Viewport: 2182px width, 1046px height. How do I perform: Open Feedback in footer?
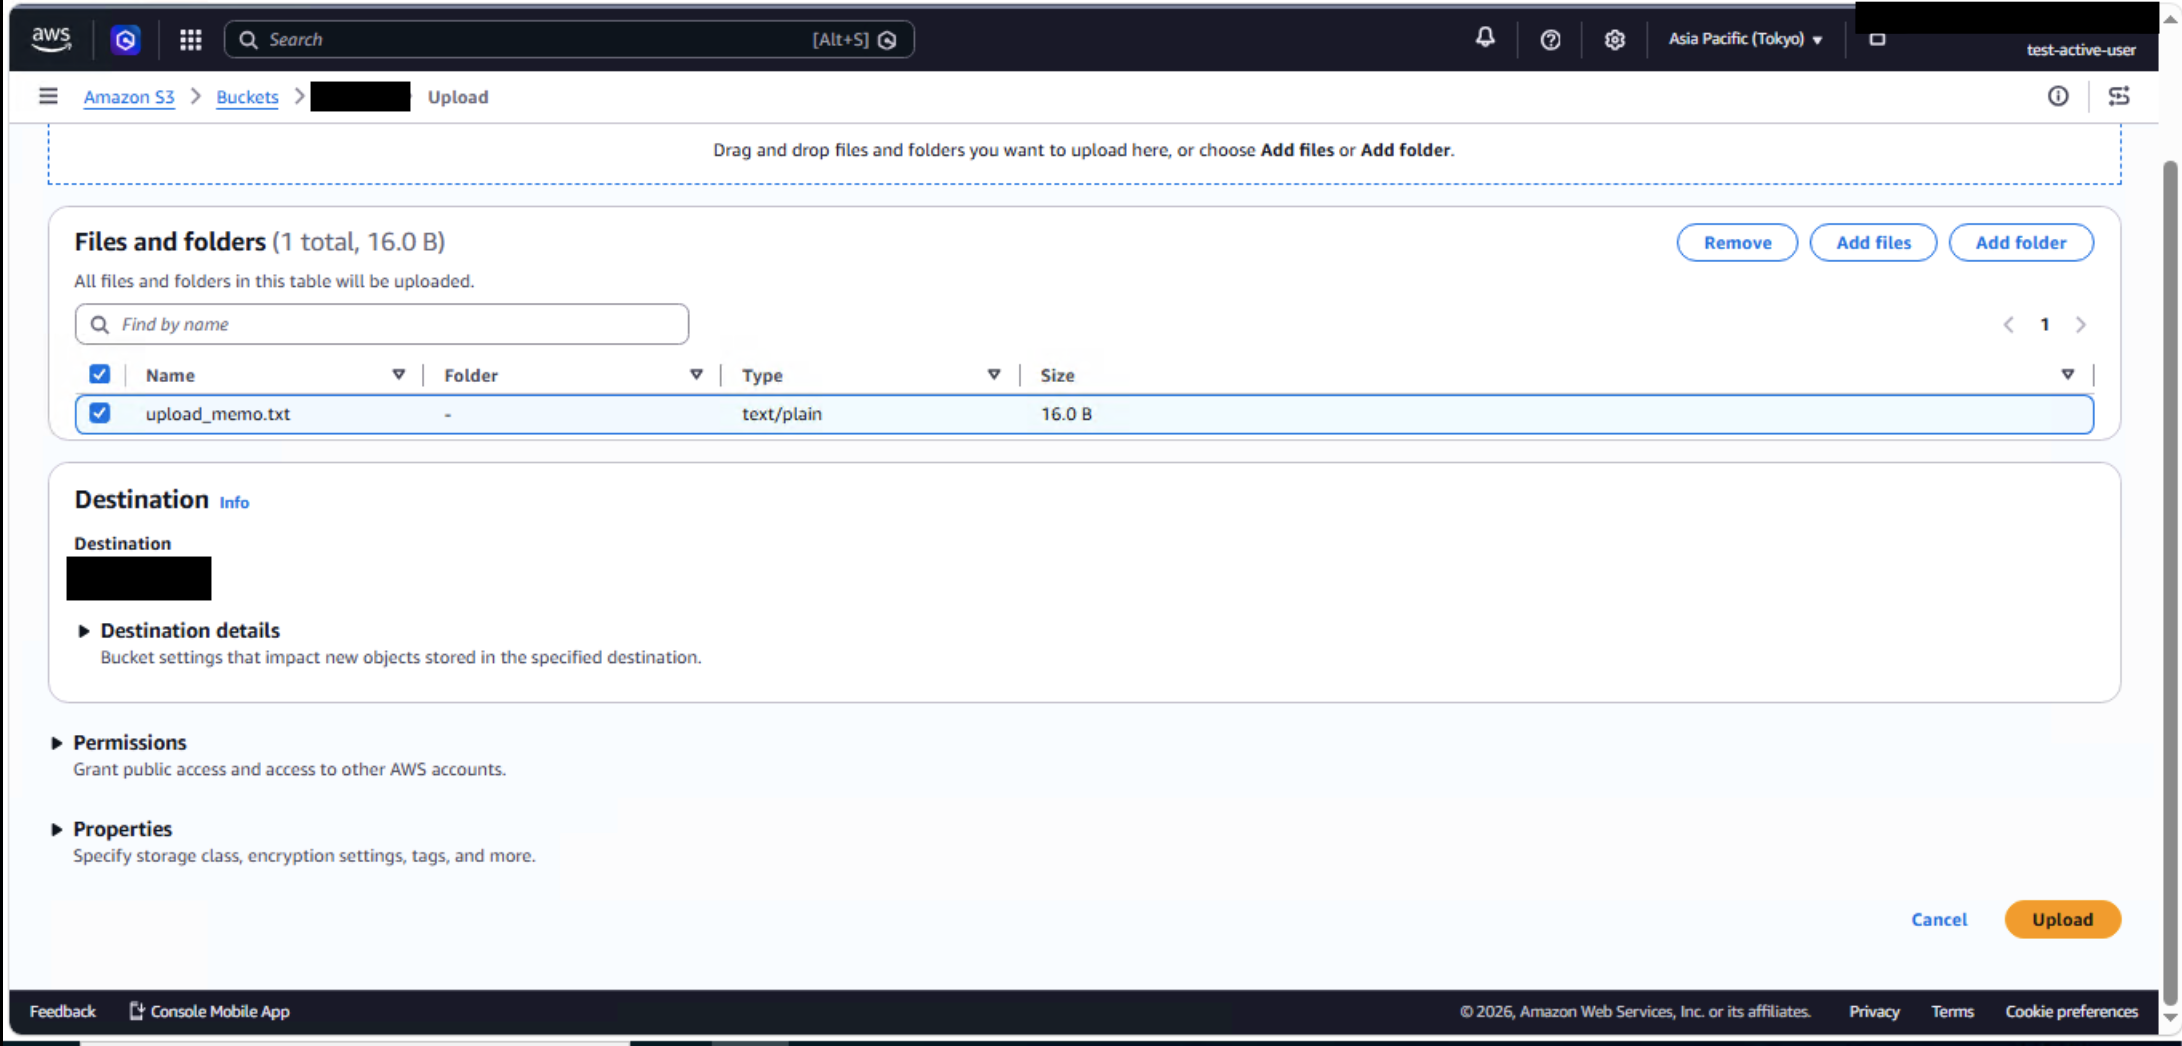coord(62,1011)
